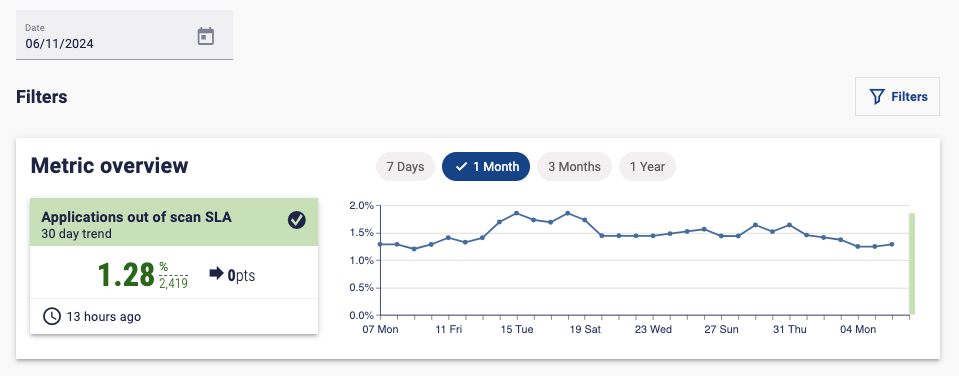Click the 2.0% y-axis label

point(361,205)
